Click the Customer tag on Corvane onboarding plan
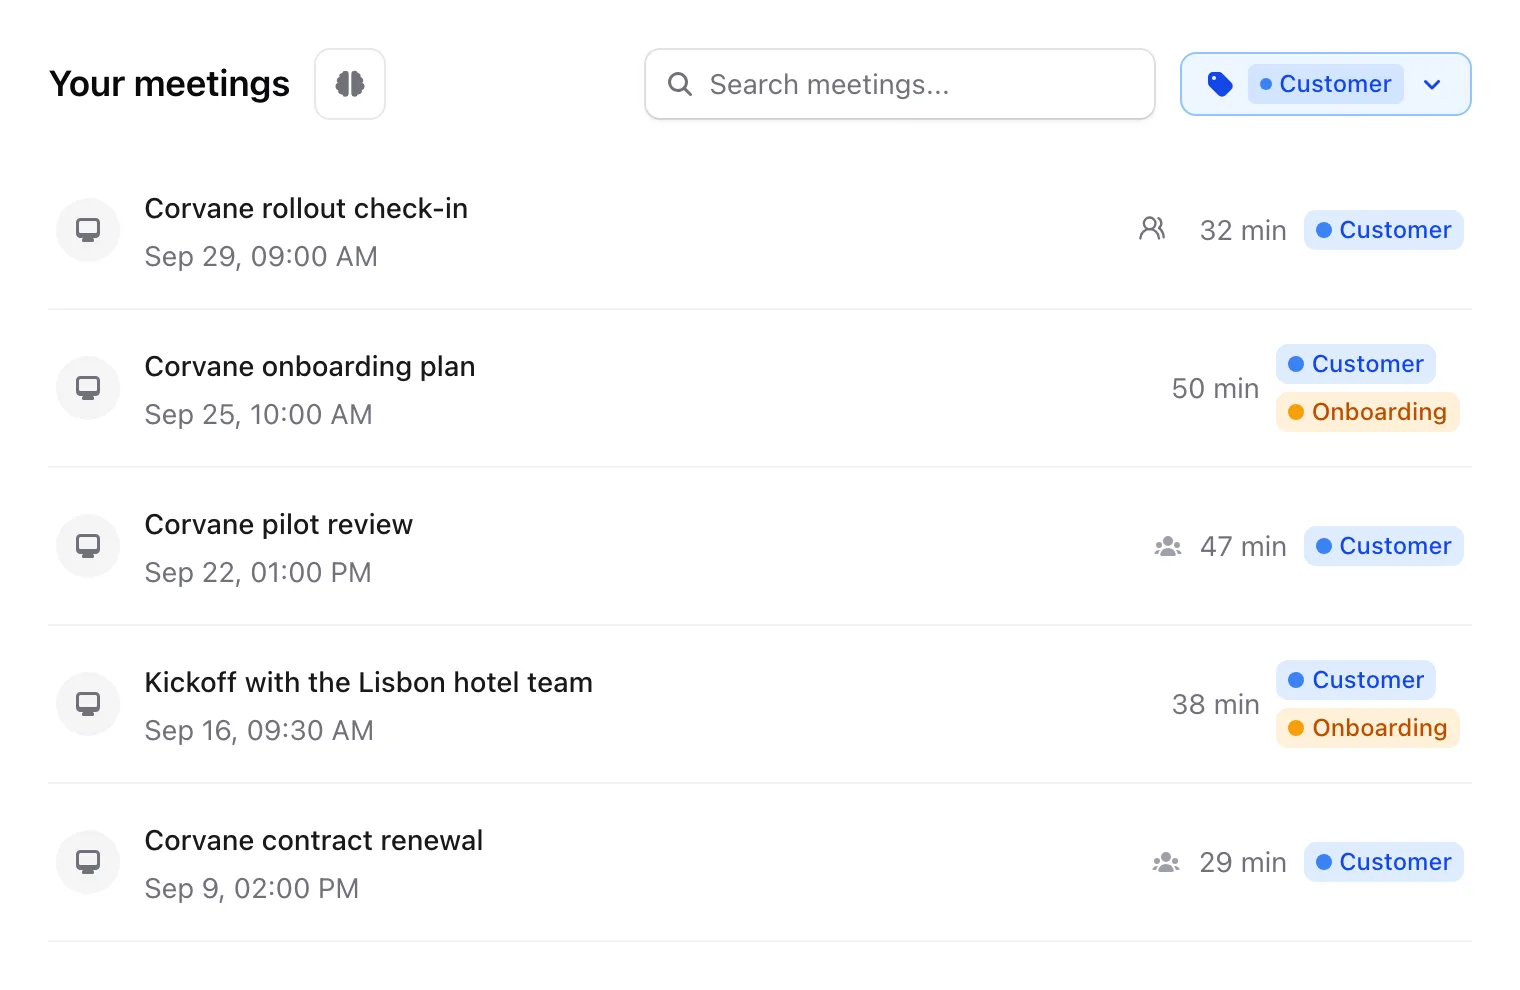Screen dimensions: 1520x990 click(1356, 364)
